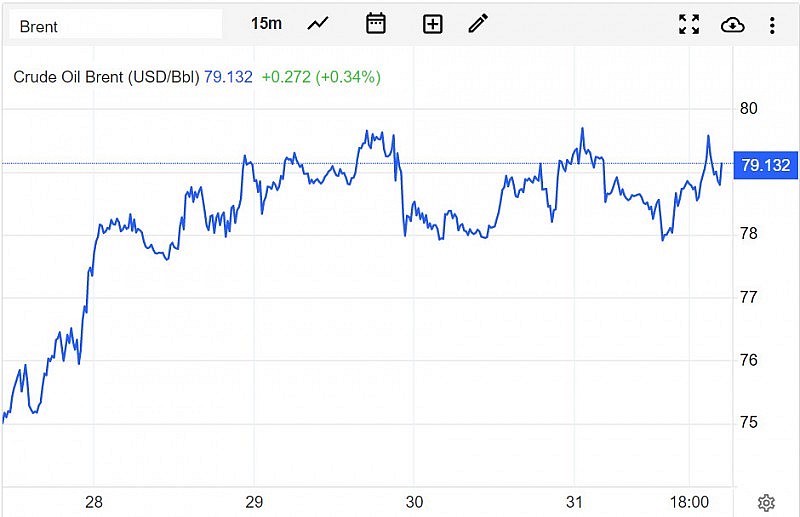Click the 78 price axis label
Image resolution: width=800 pixels, height=517 pixels.
(748, 234)
